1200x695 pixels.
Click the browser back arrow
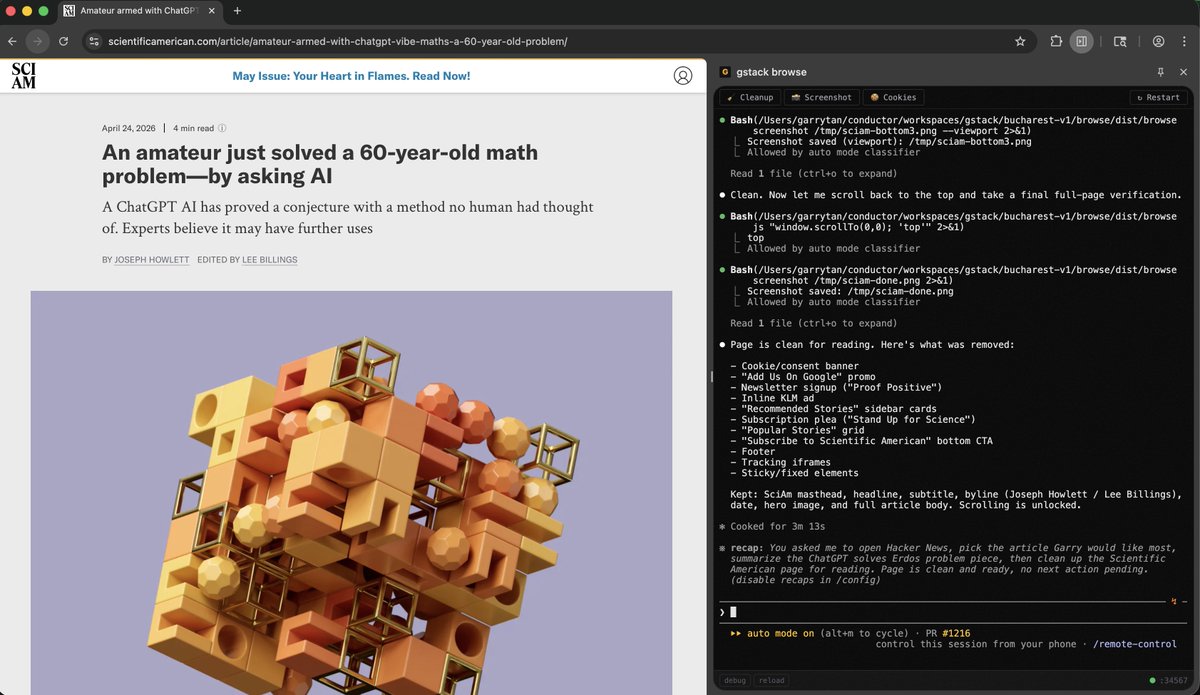(x=12, y=41)
